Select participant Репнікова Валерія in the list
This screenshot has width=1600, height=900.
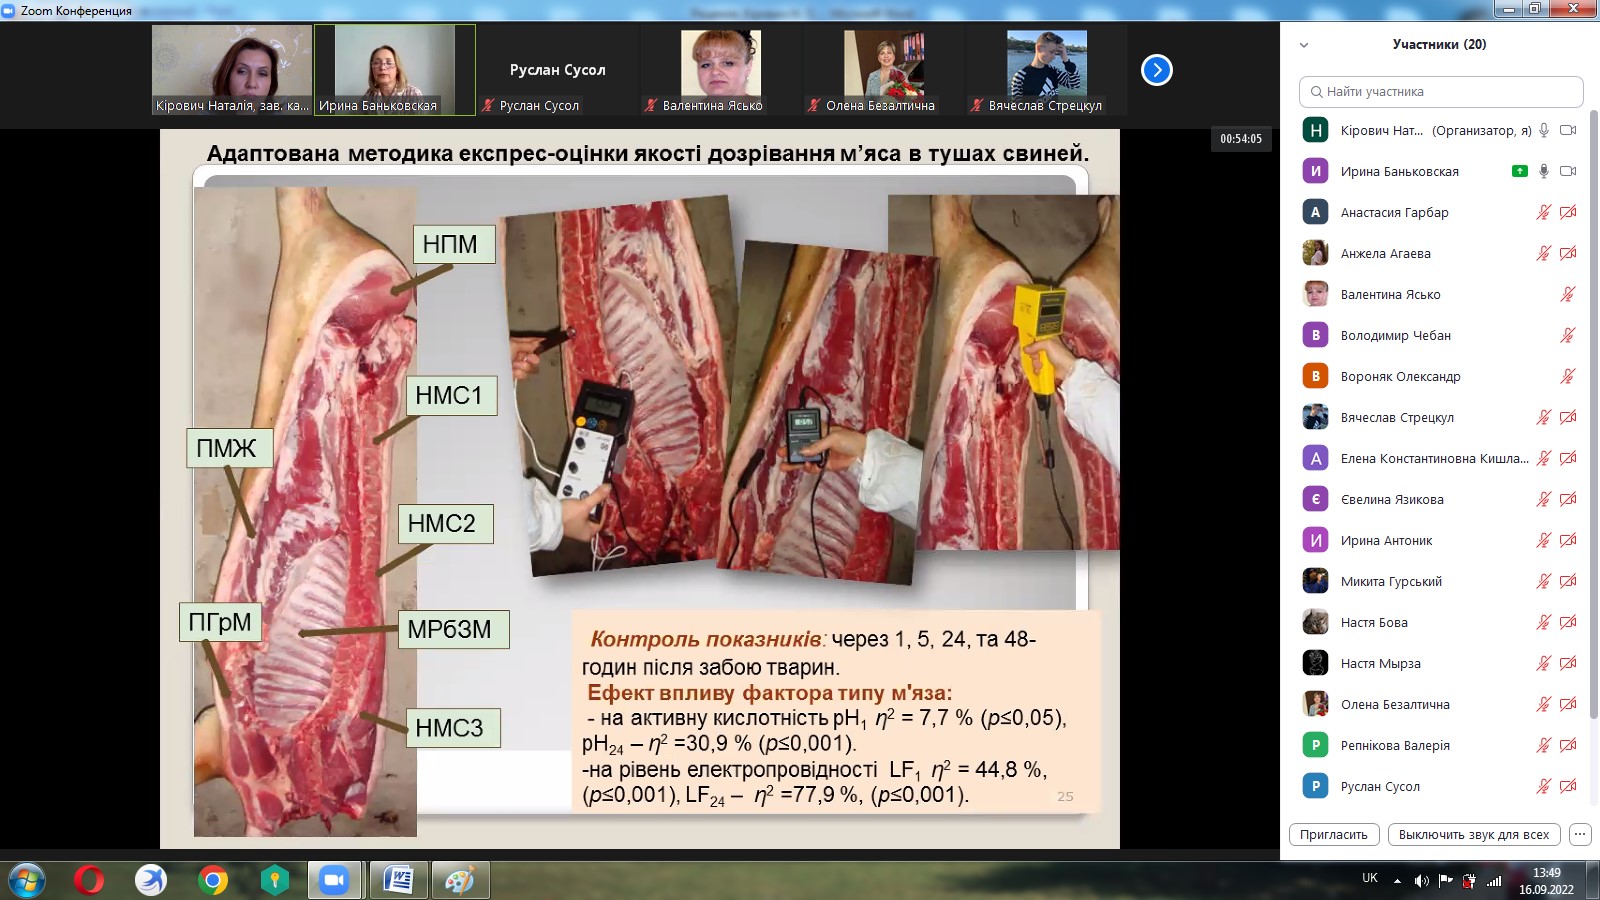tap(1395, 745)
